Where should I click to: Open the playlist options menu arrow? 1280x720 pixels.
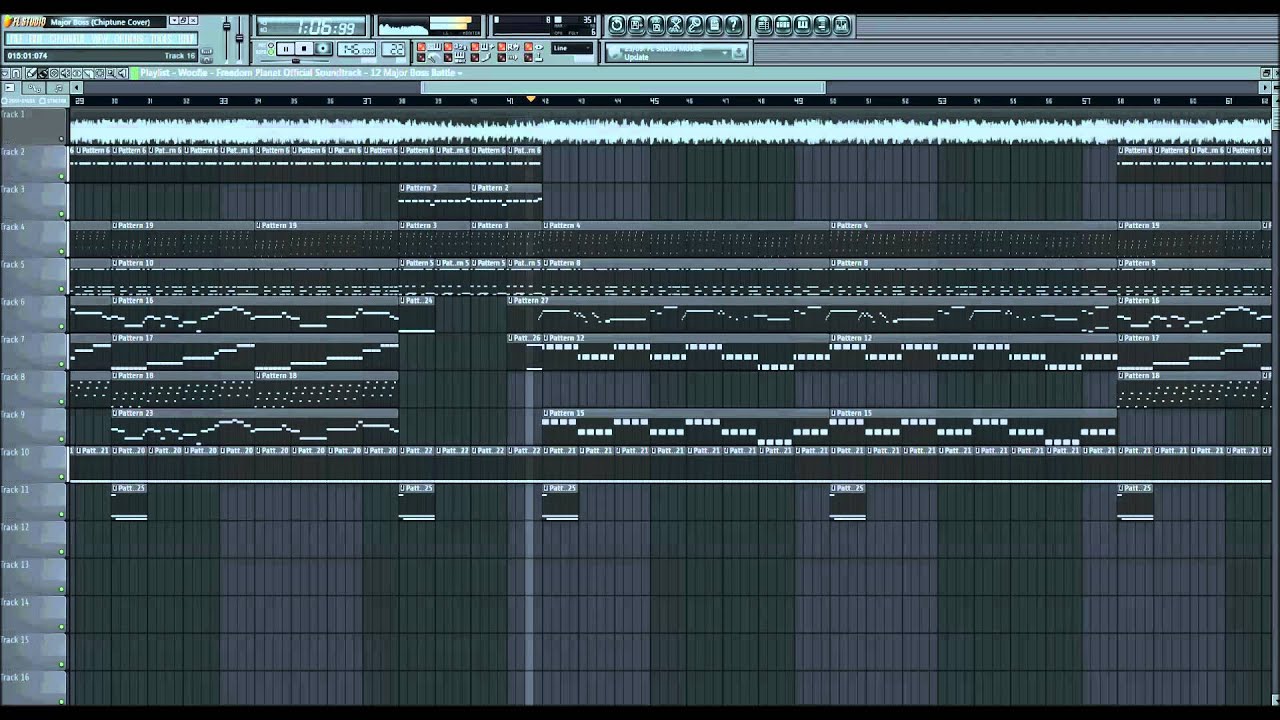5,73
